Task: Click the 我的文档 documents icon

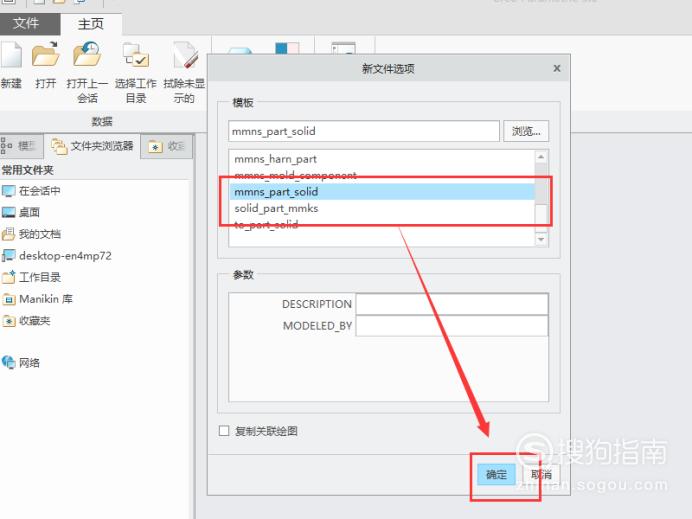Action: [x=8, y=234]
